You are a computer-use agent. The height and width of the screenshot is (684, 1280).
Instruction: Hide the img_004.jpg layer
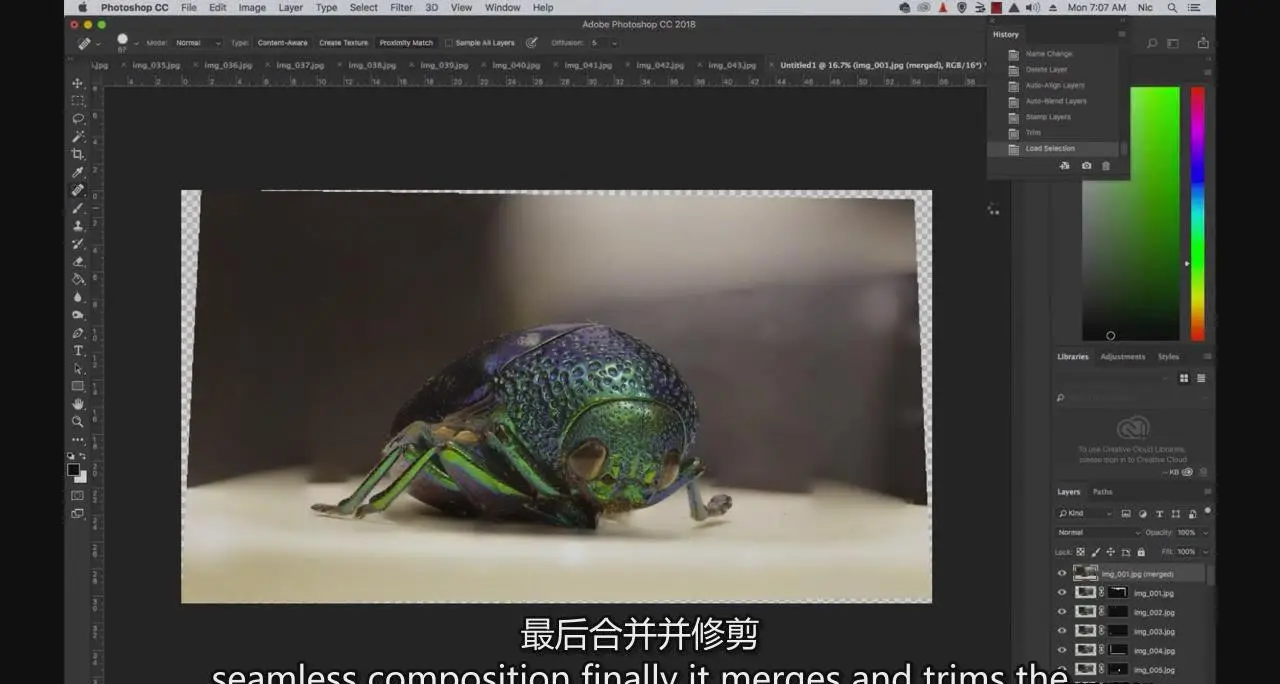(1062, 650)
